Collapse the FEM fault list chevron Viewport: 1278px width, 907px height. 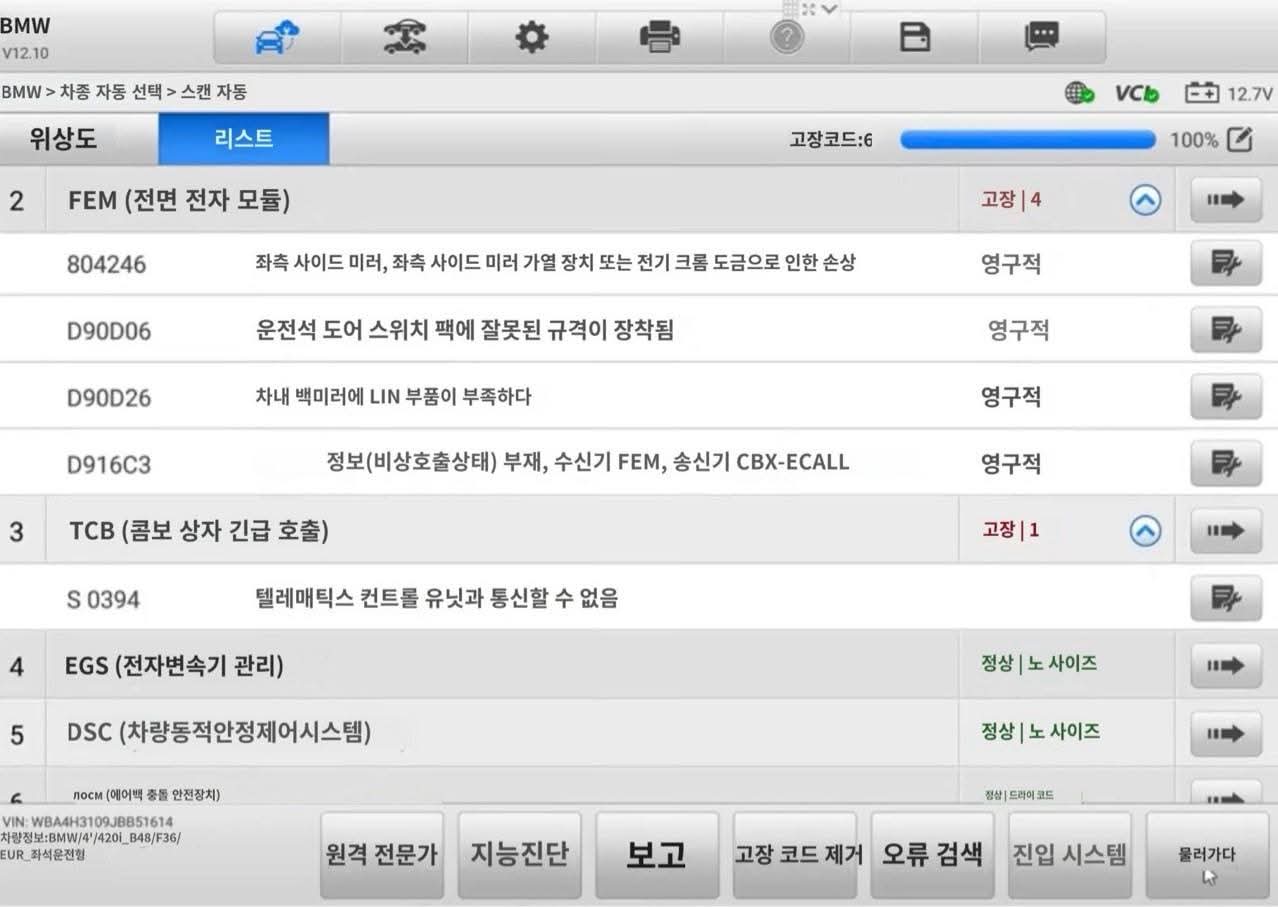tap(1145, 200)
